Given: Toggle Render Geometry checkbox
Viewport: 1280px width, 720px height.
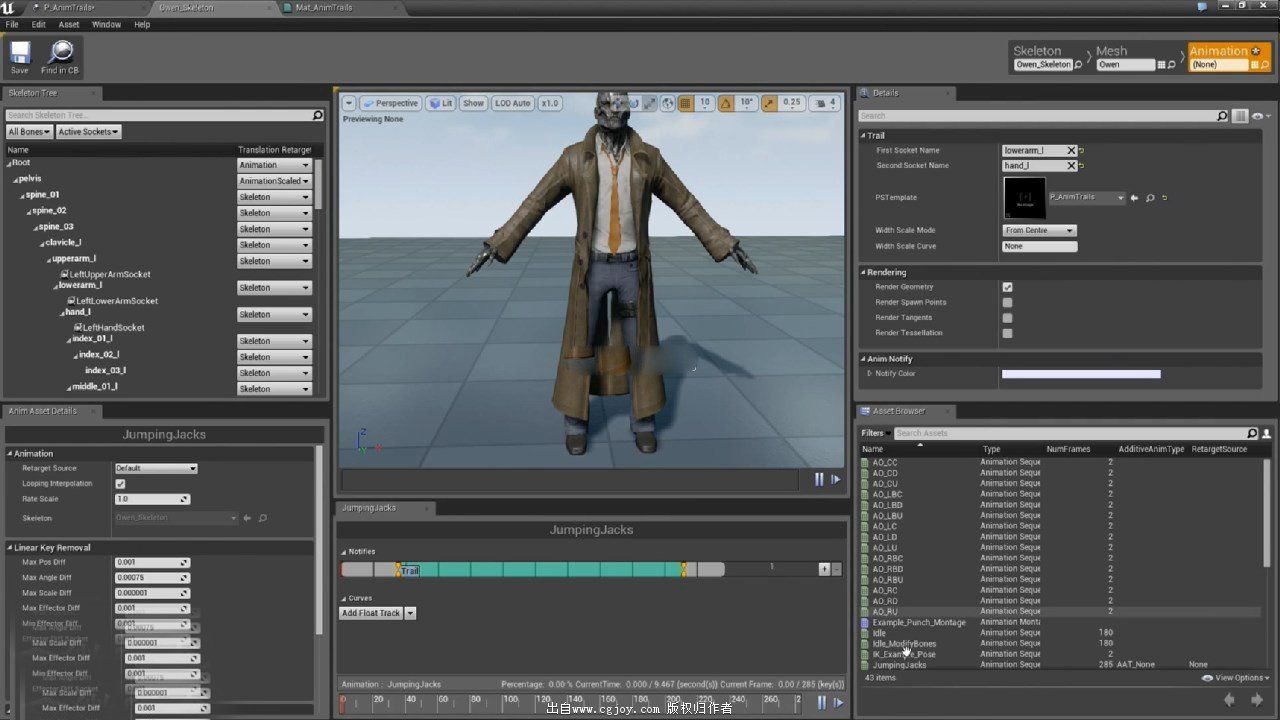Looking at the screenshot, I should pos(1007,287).
